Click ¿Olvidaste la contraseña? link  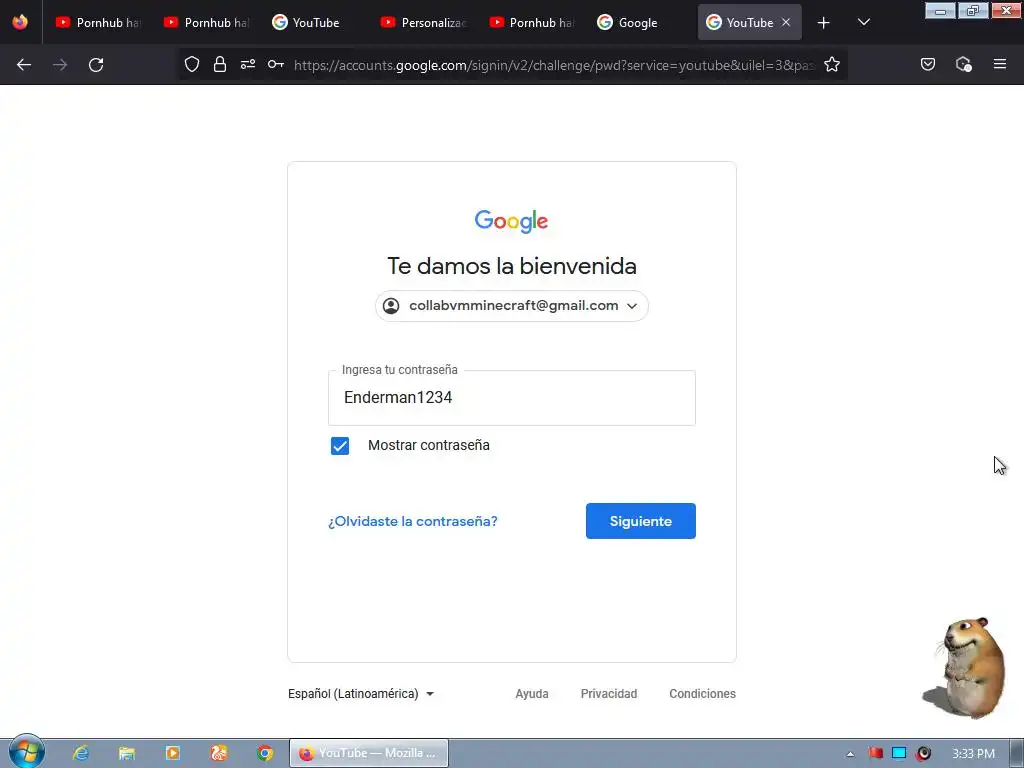click(413, 521)
